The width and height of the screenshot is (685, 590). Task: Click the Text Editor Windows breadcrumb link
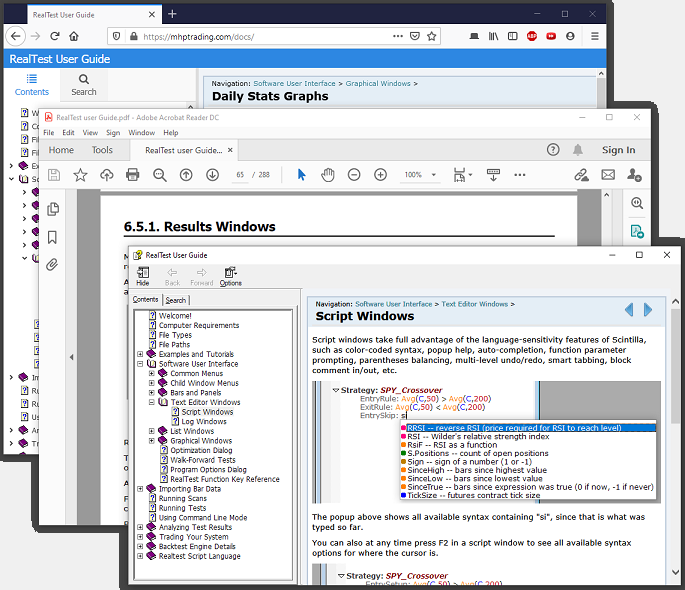coord(475,303)
